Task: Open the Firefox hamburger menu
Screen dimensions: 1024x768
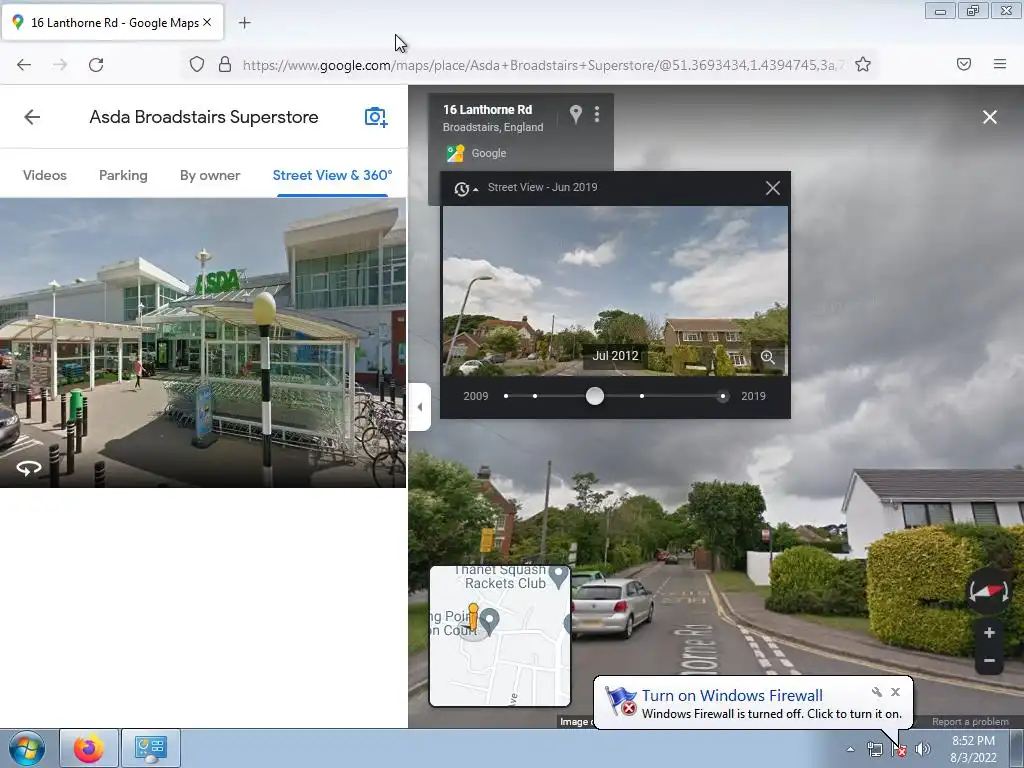Action: pyautogui.click(x=1000, y=64)
